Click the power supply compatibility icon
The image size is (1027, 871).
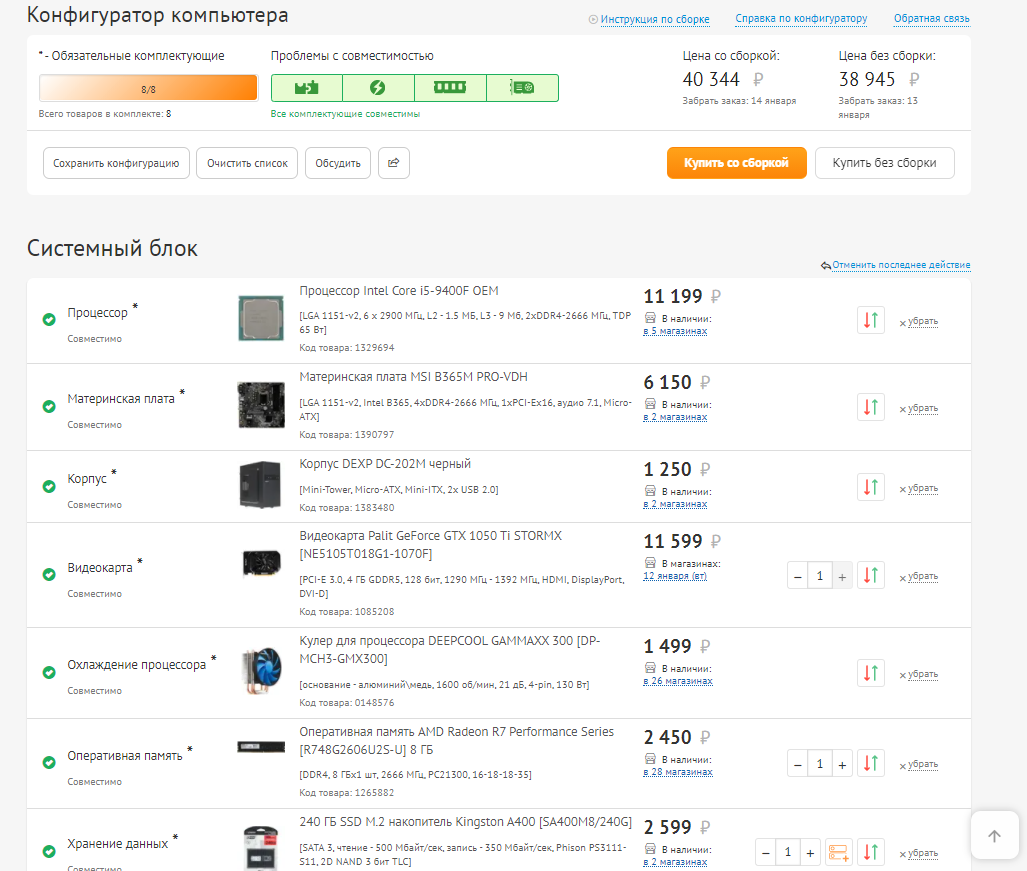click(378, 88)
